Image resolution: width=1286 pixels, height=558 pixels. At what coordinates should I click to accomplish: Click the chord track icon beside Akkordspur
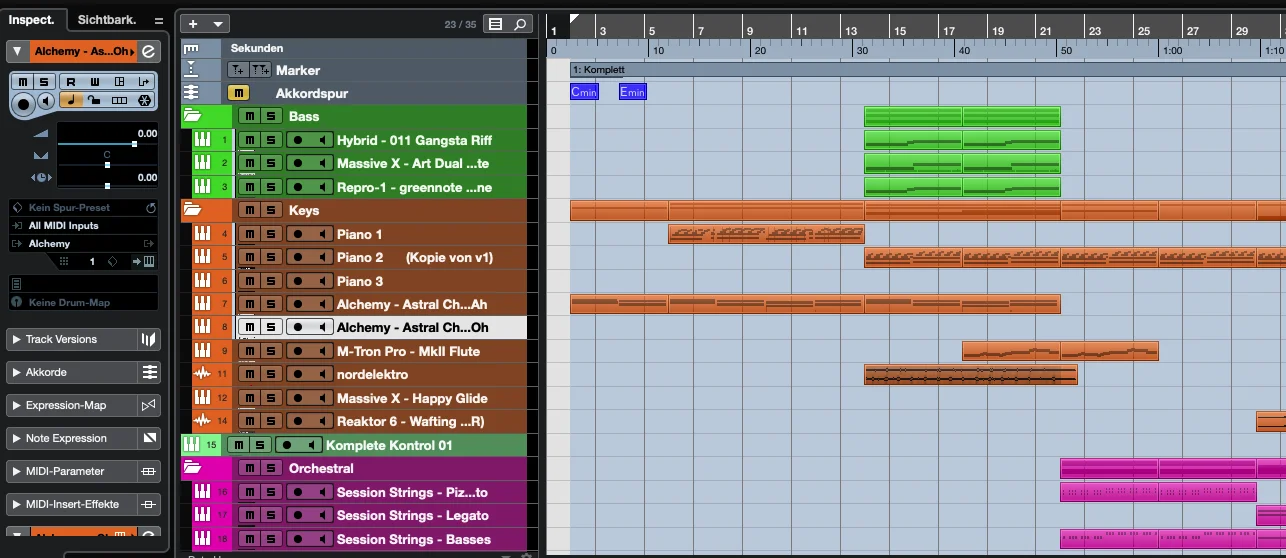tap(191, 92)
